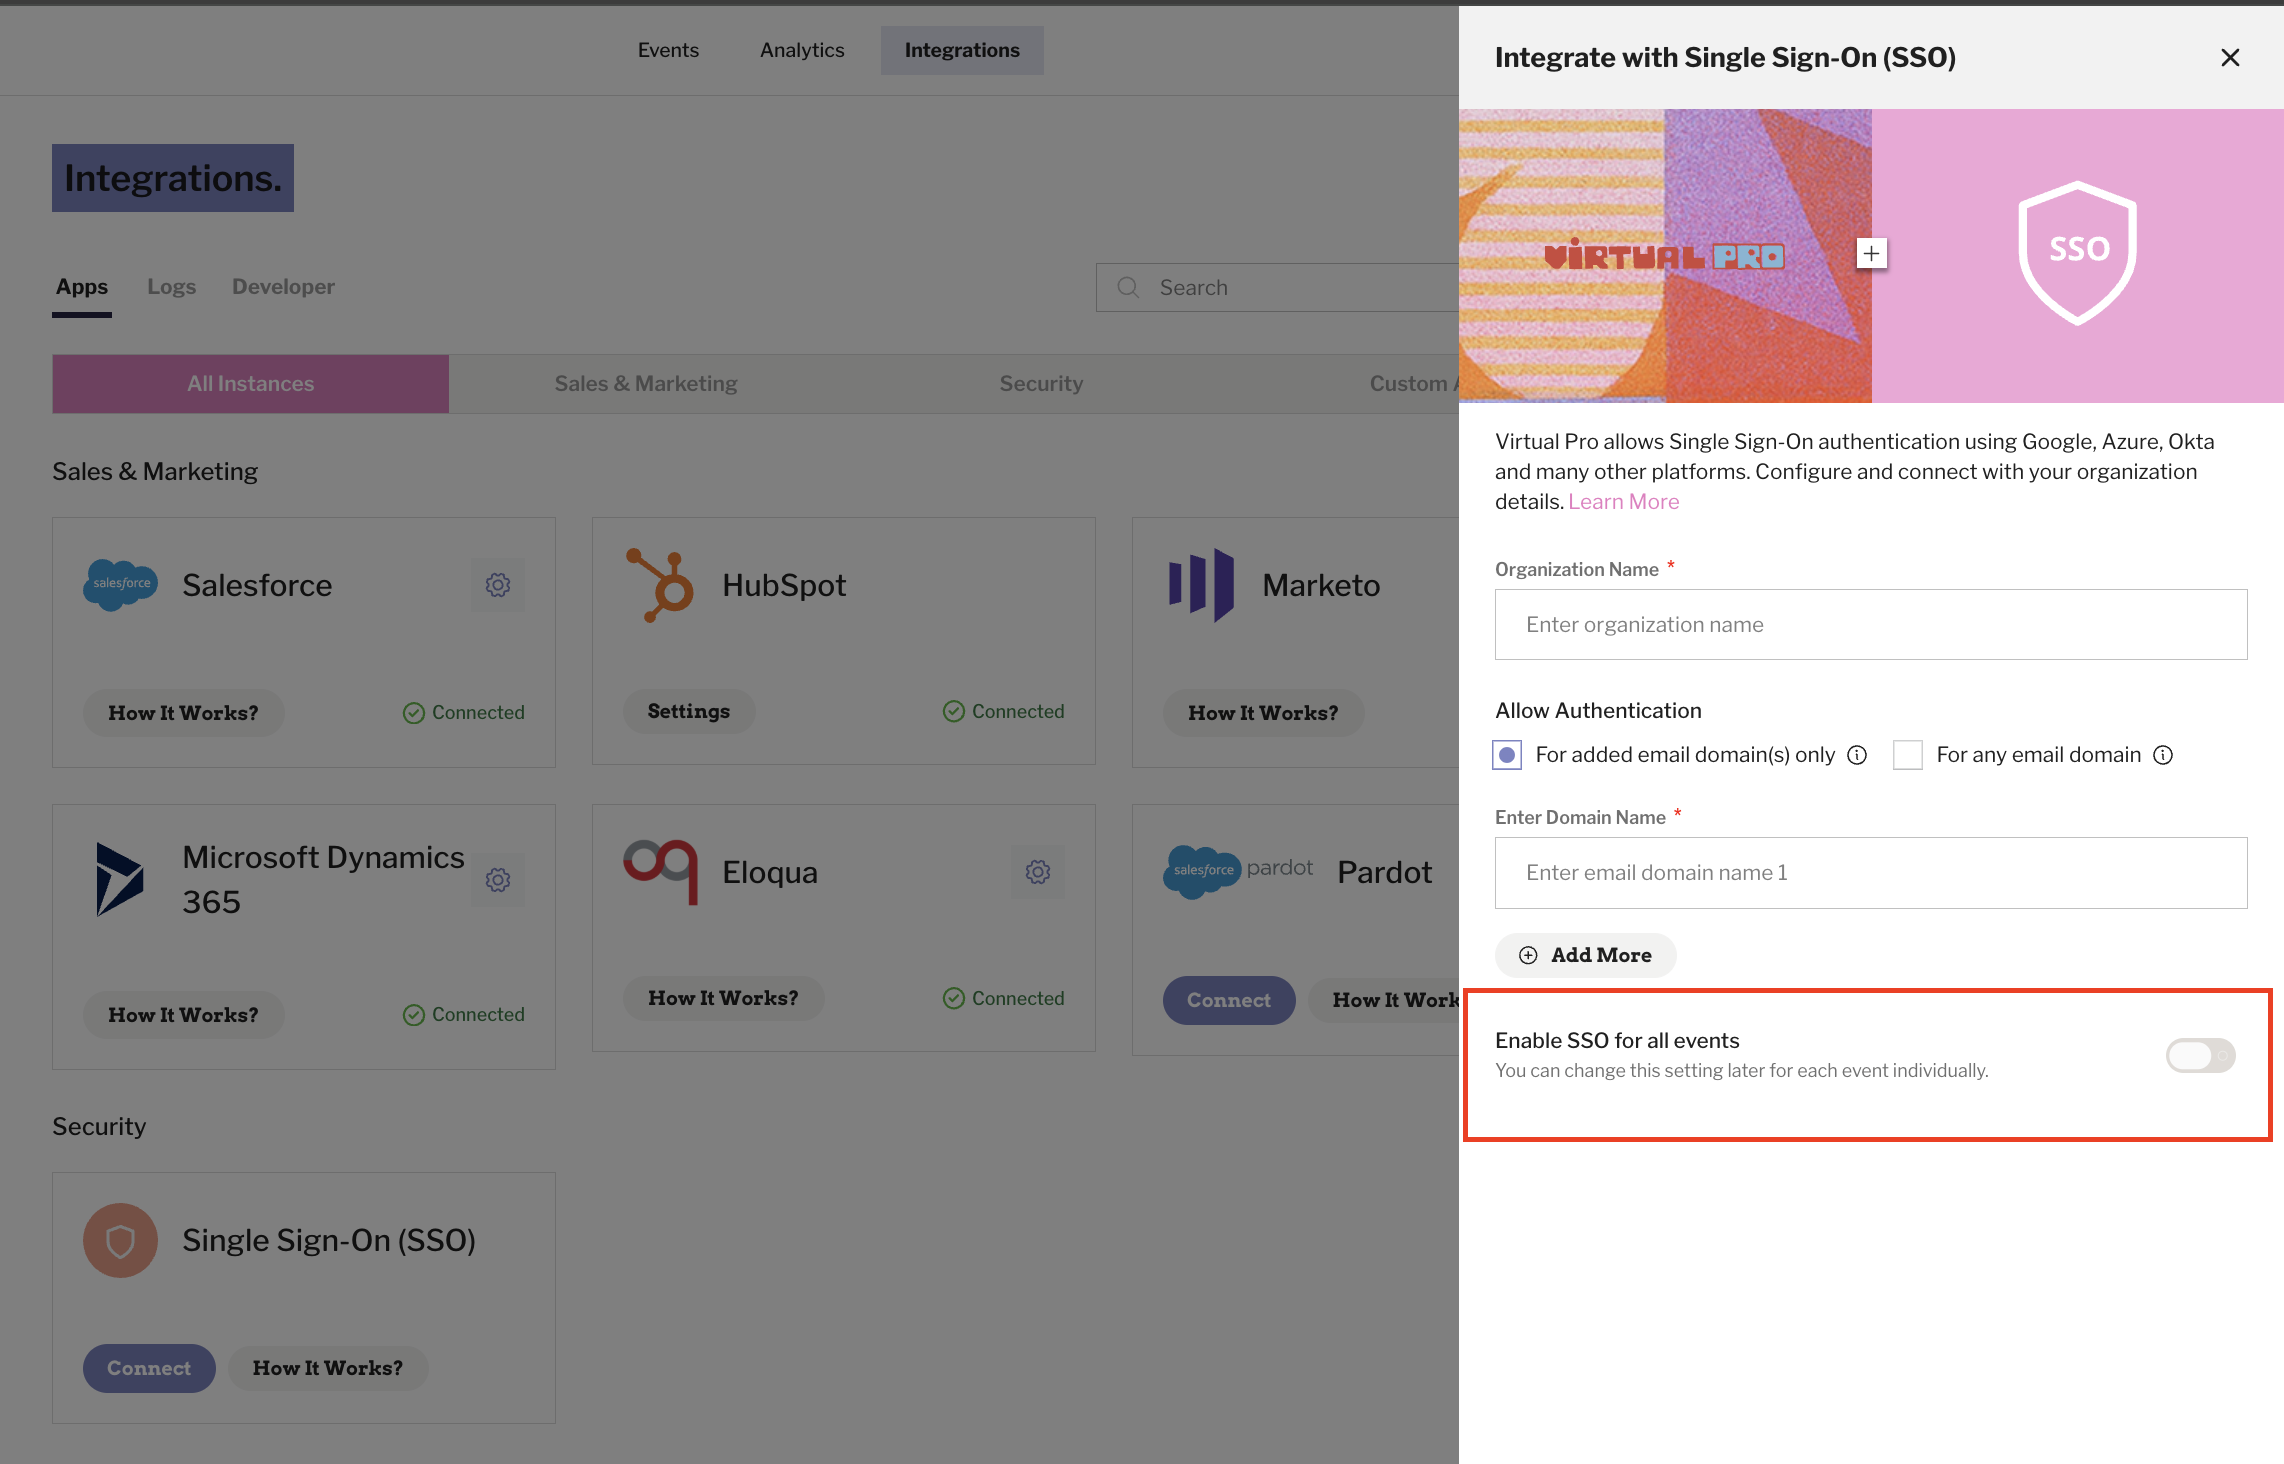Filter by Sales & Marketing category
The height and width of the screenshot is (1464, 2284).
tap(646, 384)
